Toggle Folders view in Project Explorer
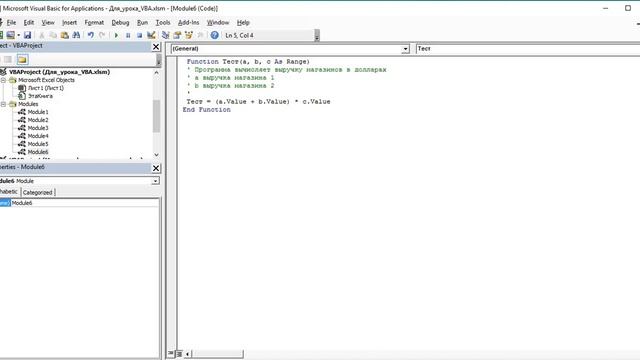This screenshot has width=640, height=360. [22, 60]
